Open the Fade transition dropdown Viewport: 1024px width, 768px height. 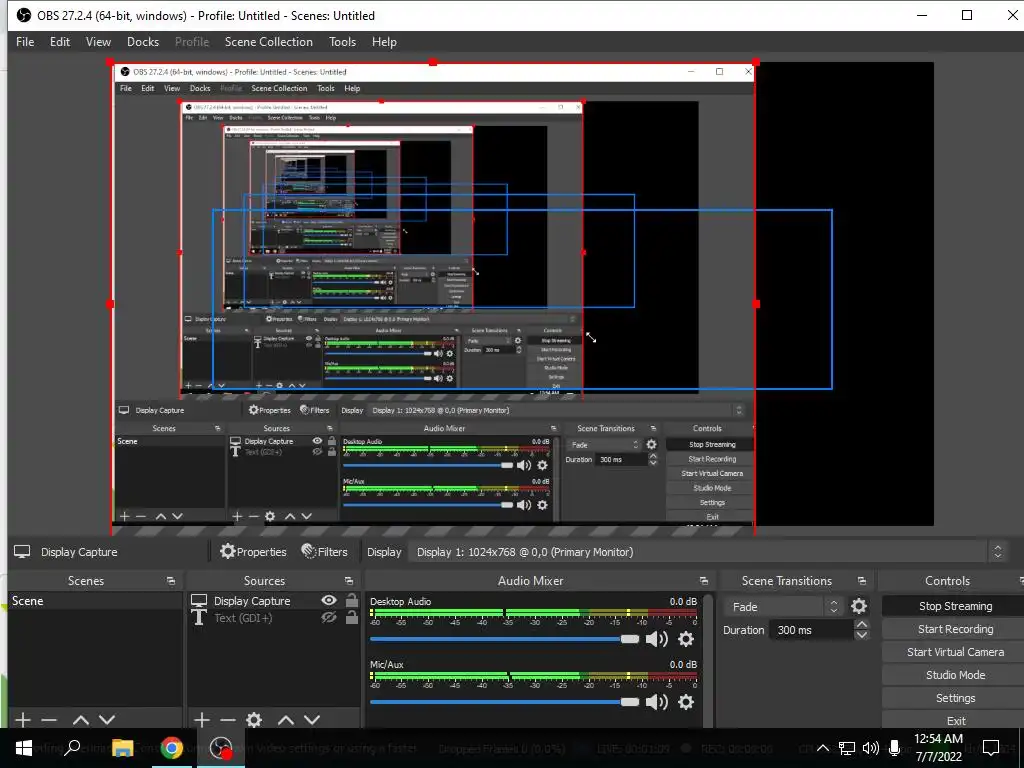[x=782, y=607]
